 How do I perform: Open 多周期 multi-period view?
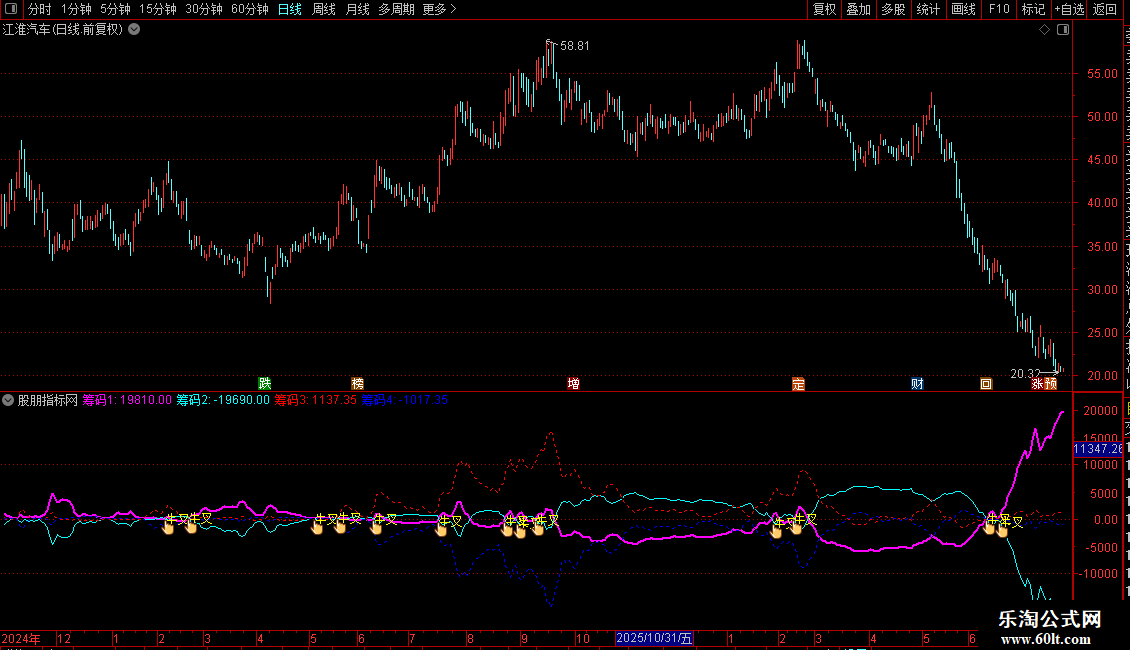(x=396, y=9)
